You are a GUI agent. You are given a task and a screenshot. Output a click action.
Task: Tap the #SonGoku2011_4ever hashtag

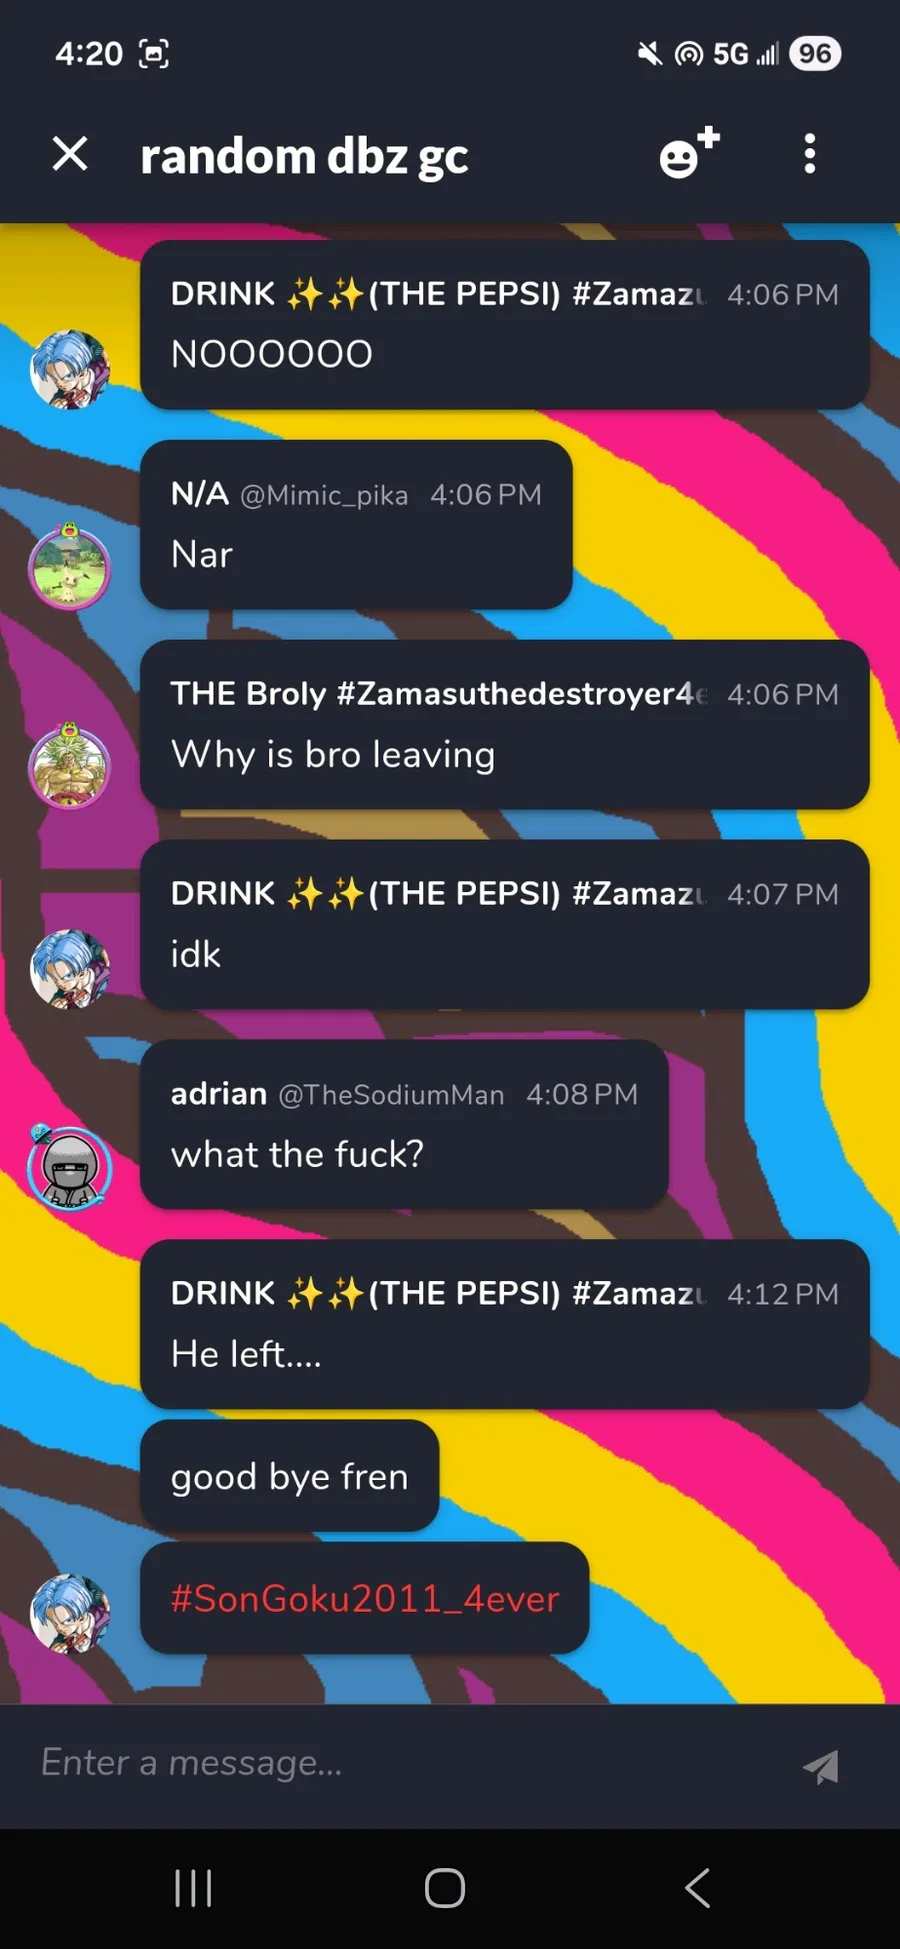[365, 1598]
